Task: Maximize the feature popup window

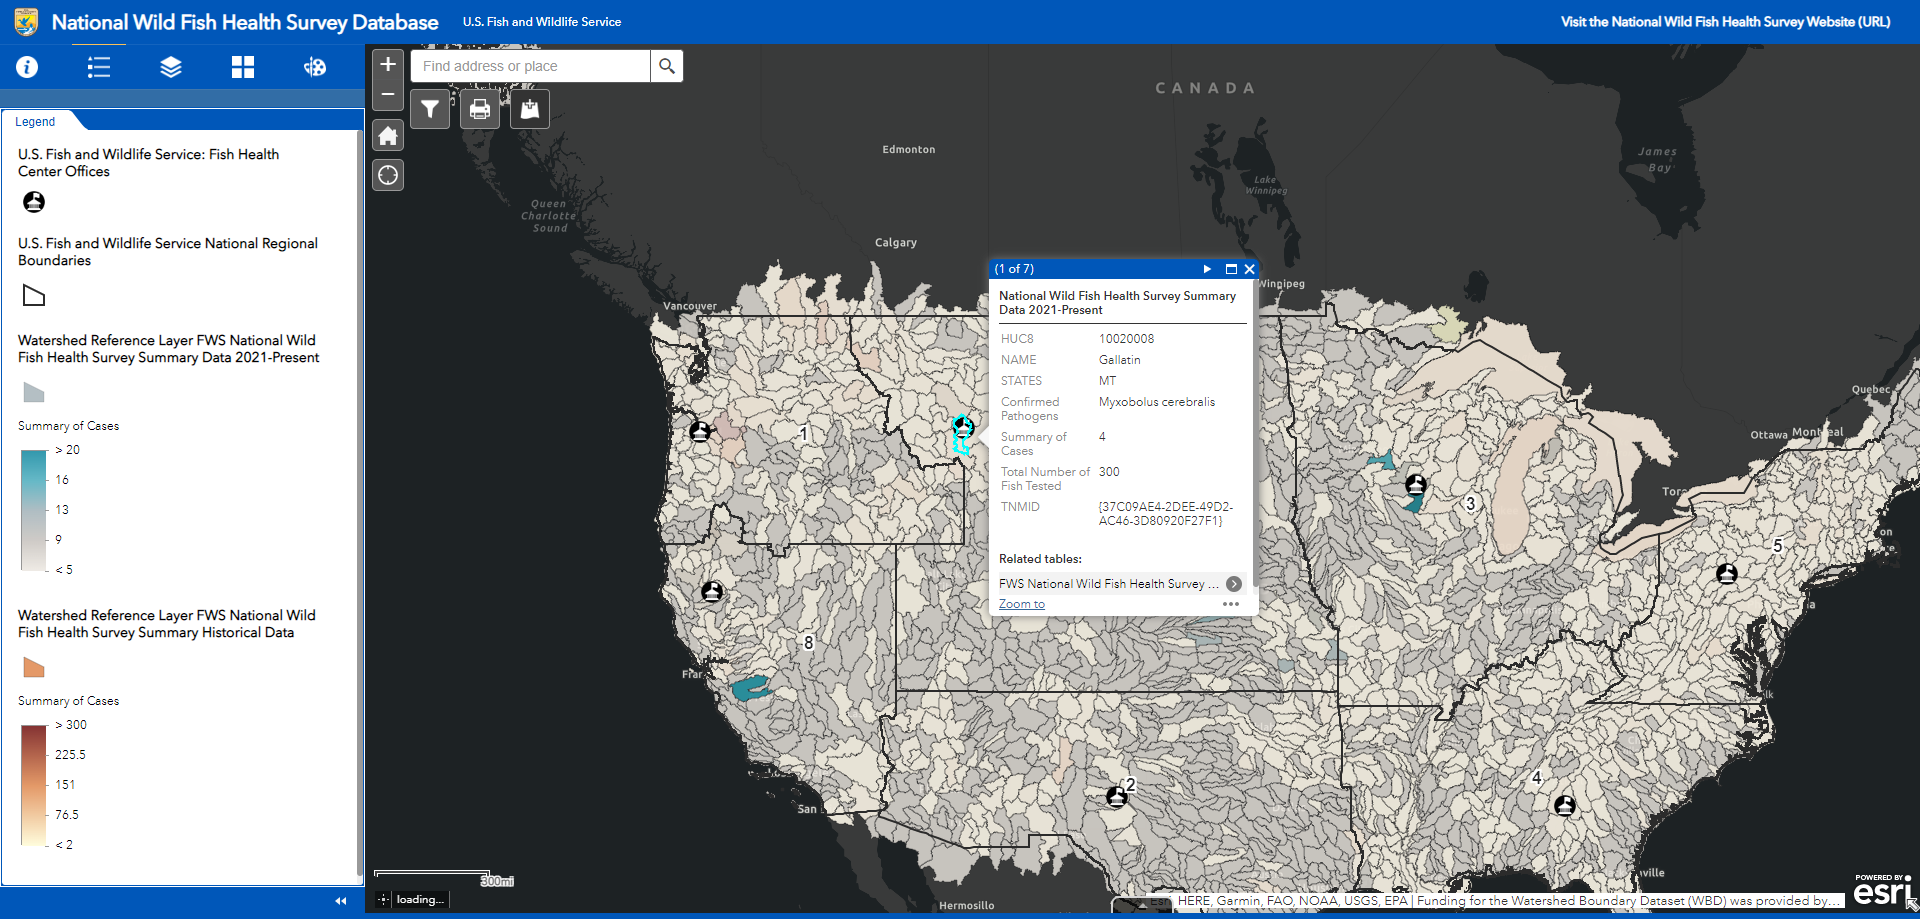Action: pos(1231,269)
